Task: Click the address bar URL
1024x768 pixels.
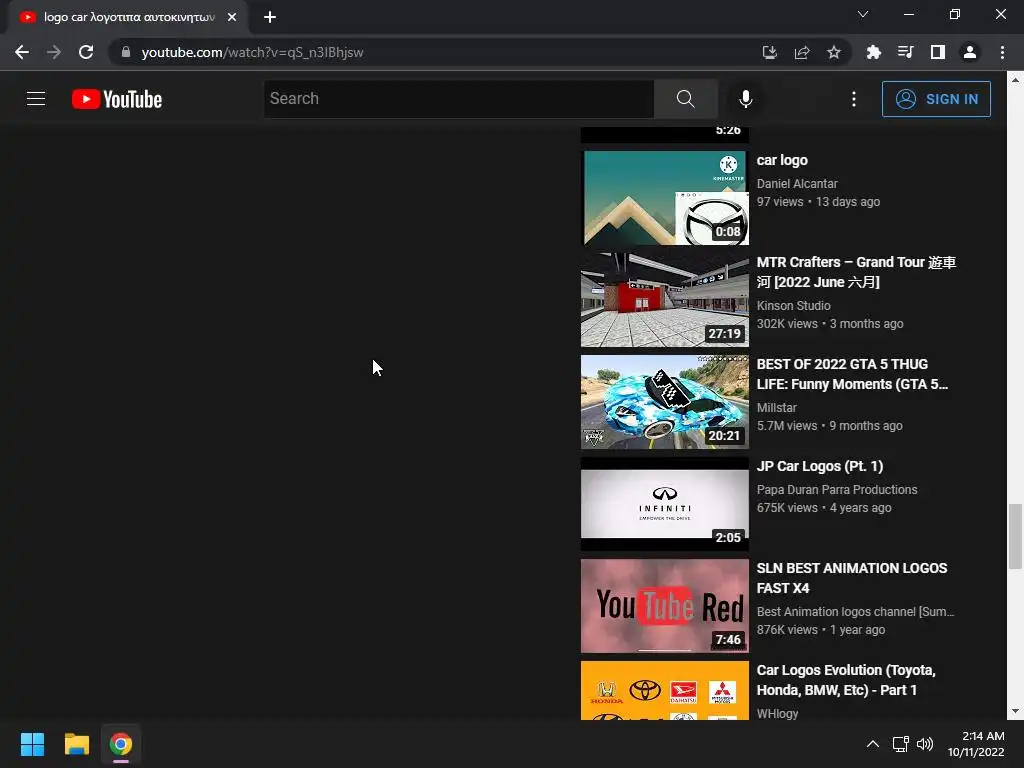Action: [253, 52]
